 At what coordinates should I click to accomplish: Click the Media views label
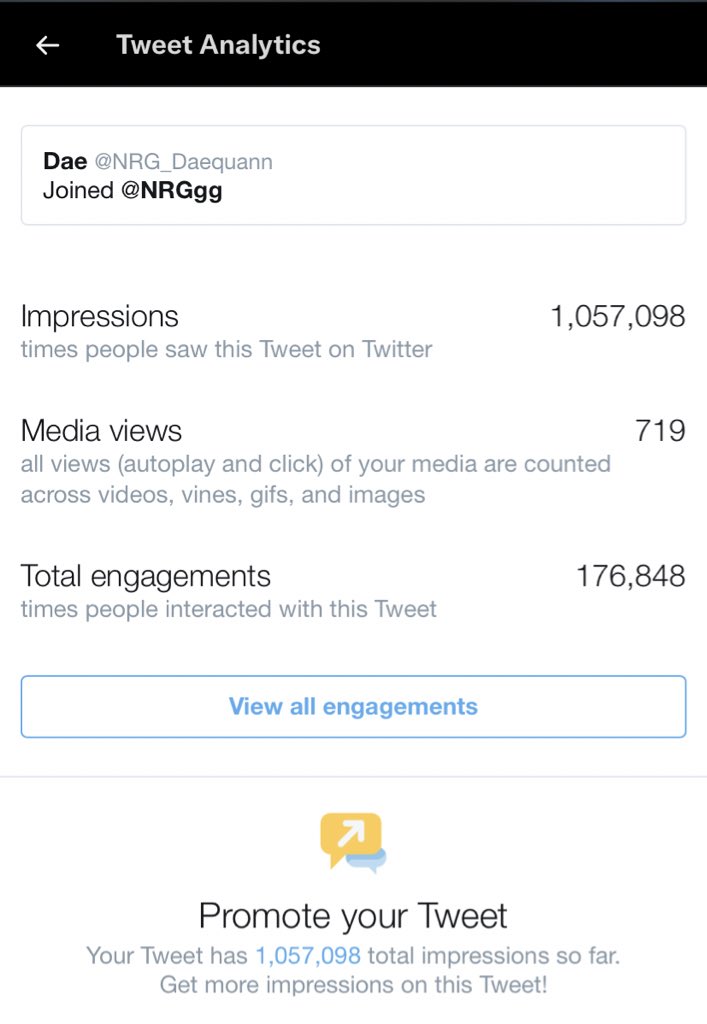pyautogui.click(x=101, y=431)
